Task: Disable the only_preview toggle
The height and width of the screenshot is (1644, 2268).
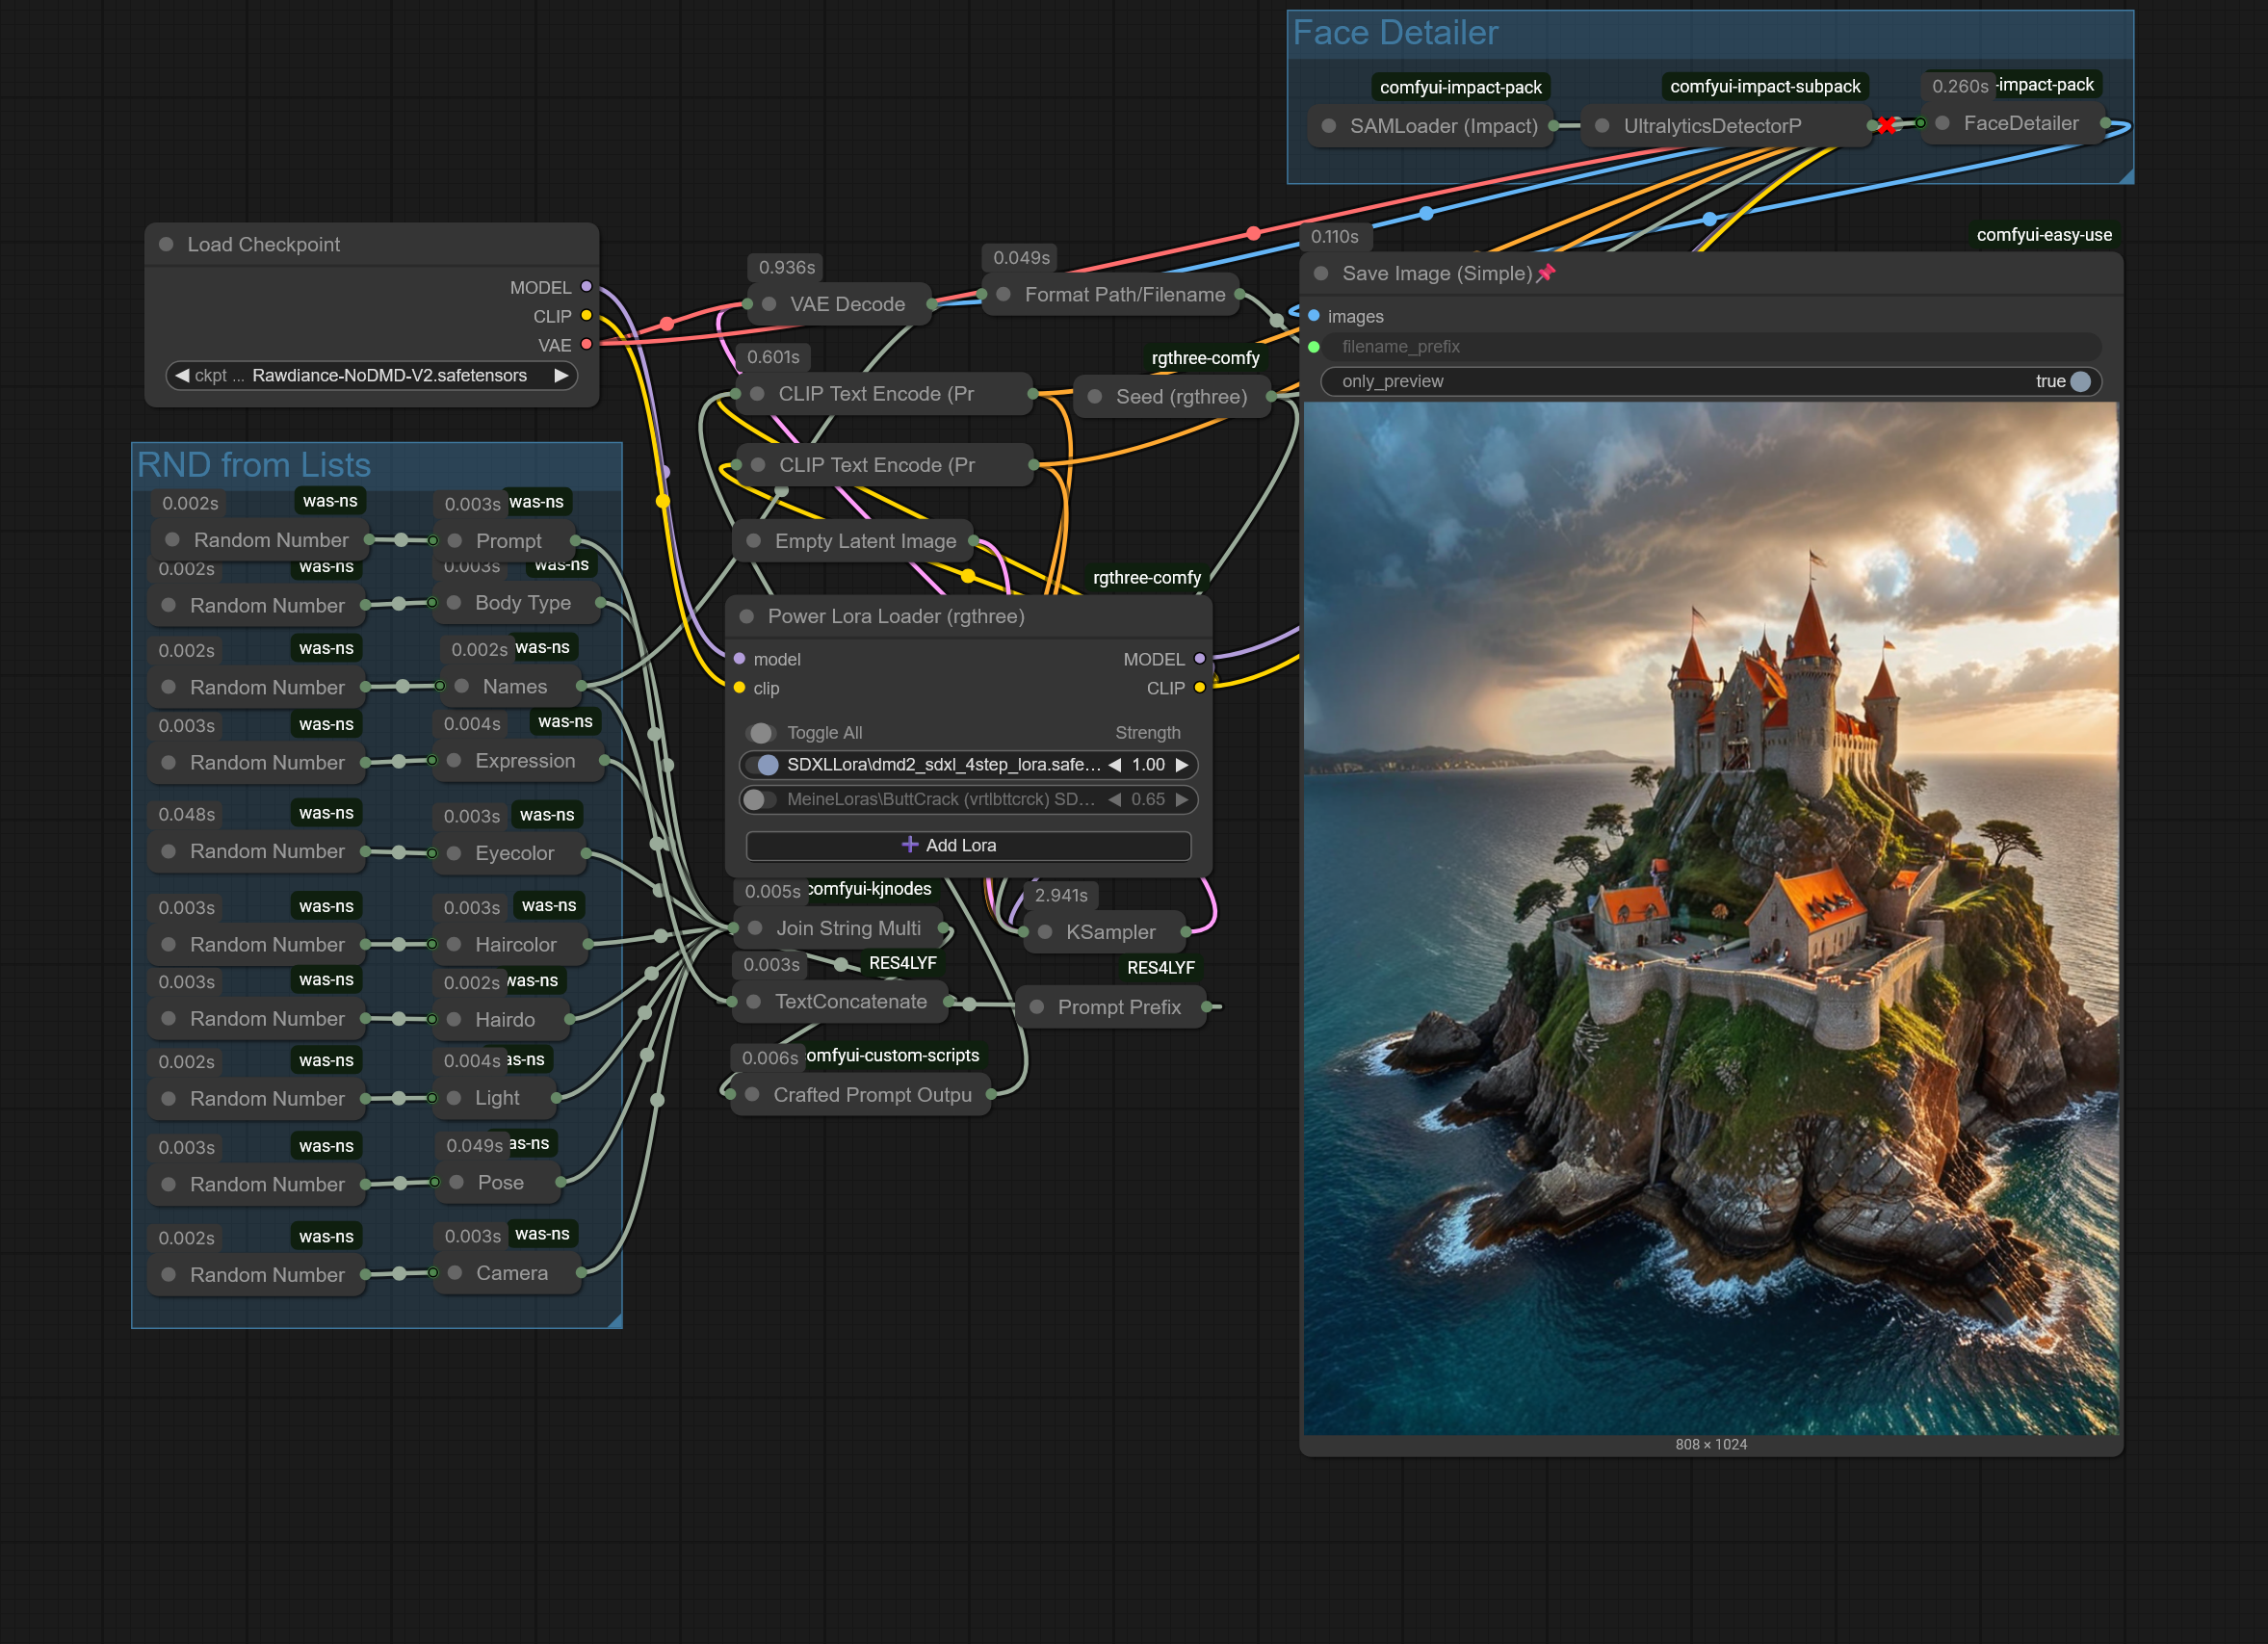Action: point(2080,381)
